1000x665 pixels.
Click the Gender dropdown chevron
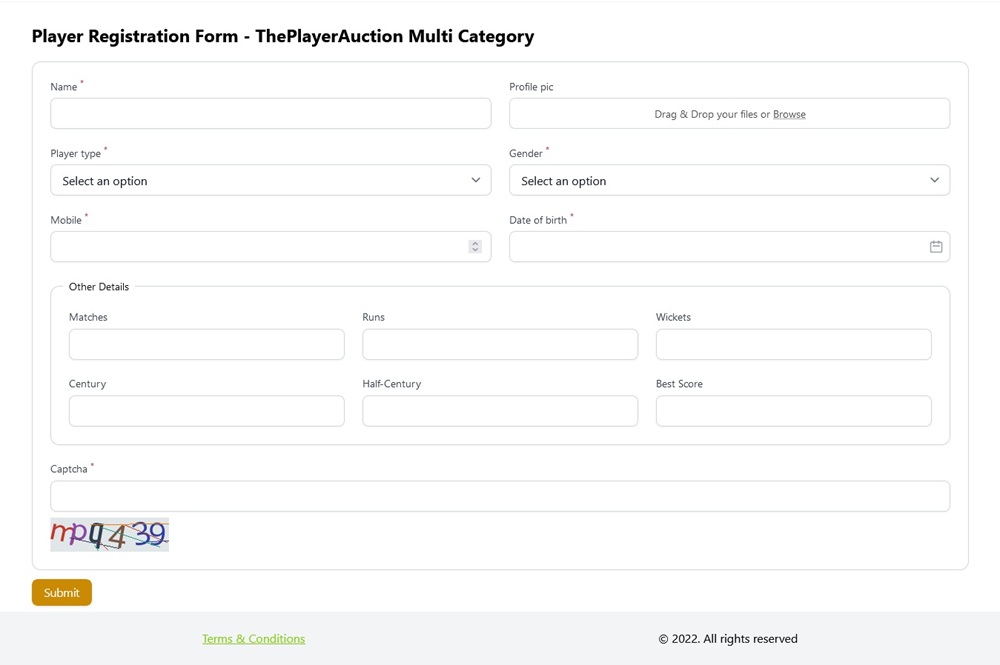tap(935, 180)
